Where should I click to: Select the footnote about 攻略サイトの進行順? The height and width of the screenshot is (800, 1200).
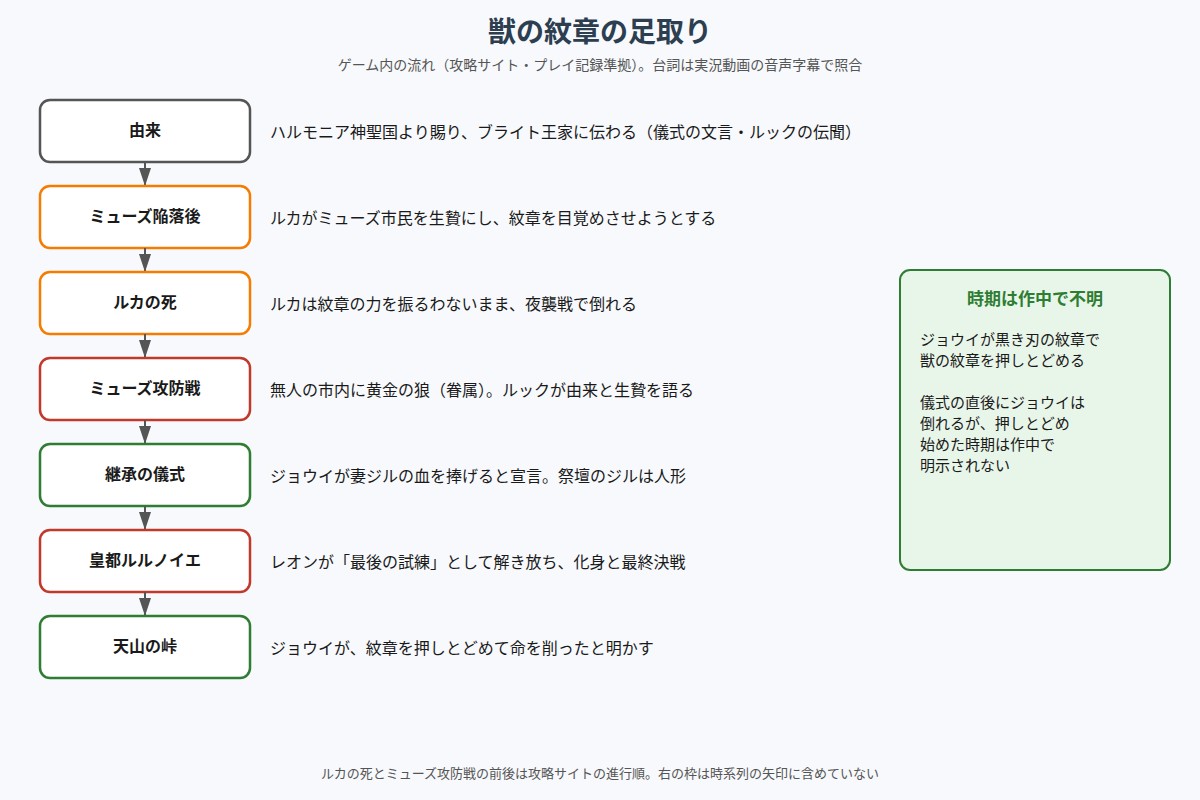(x=600, y=773)
